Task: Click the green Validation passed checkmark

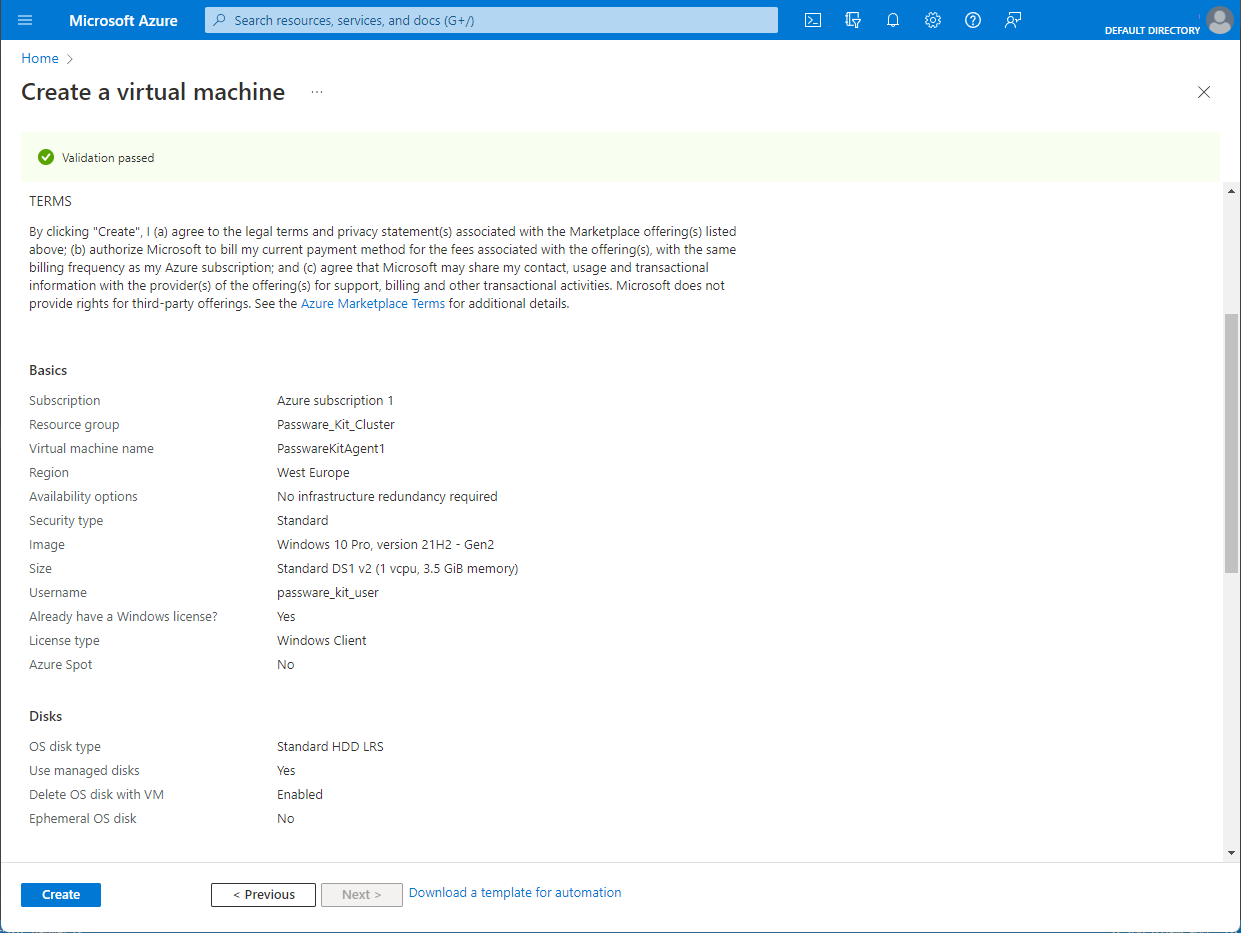Action: [x=45, y=157]
